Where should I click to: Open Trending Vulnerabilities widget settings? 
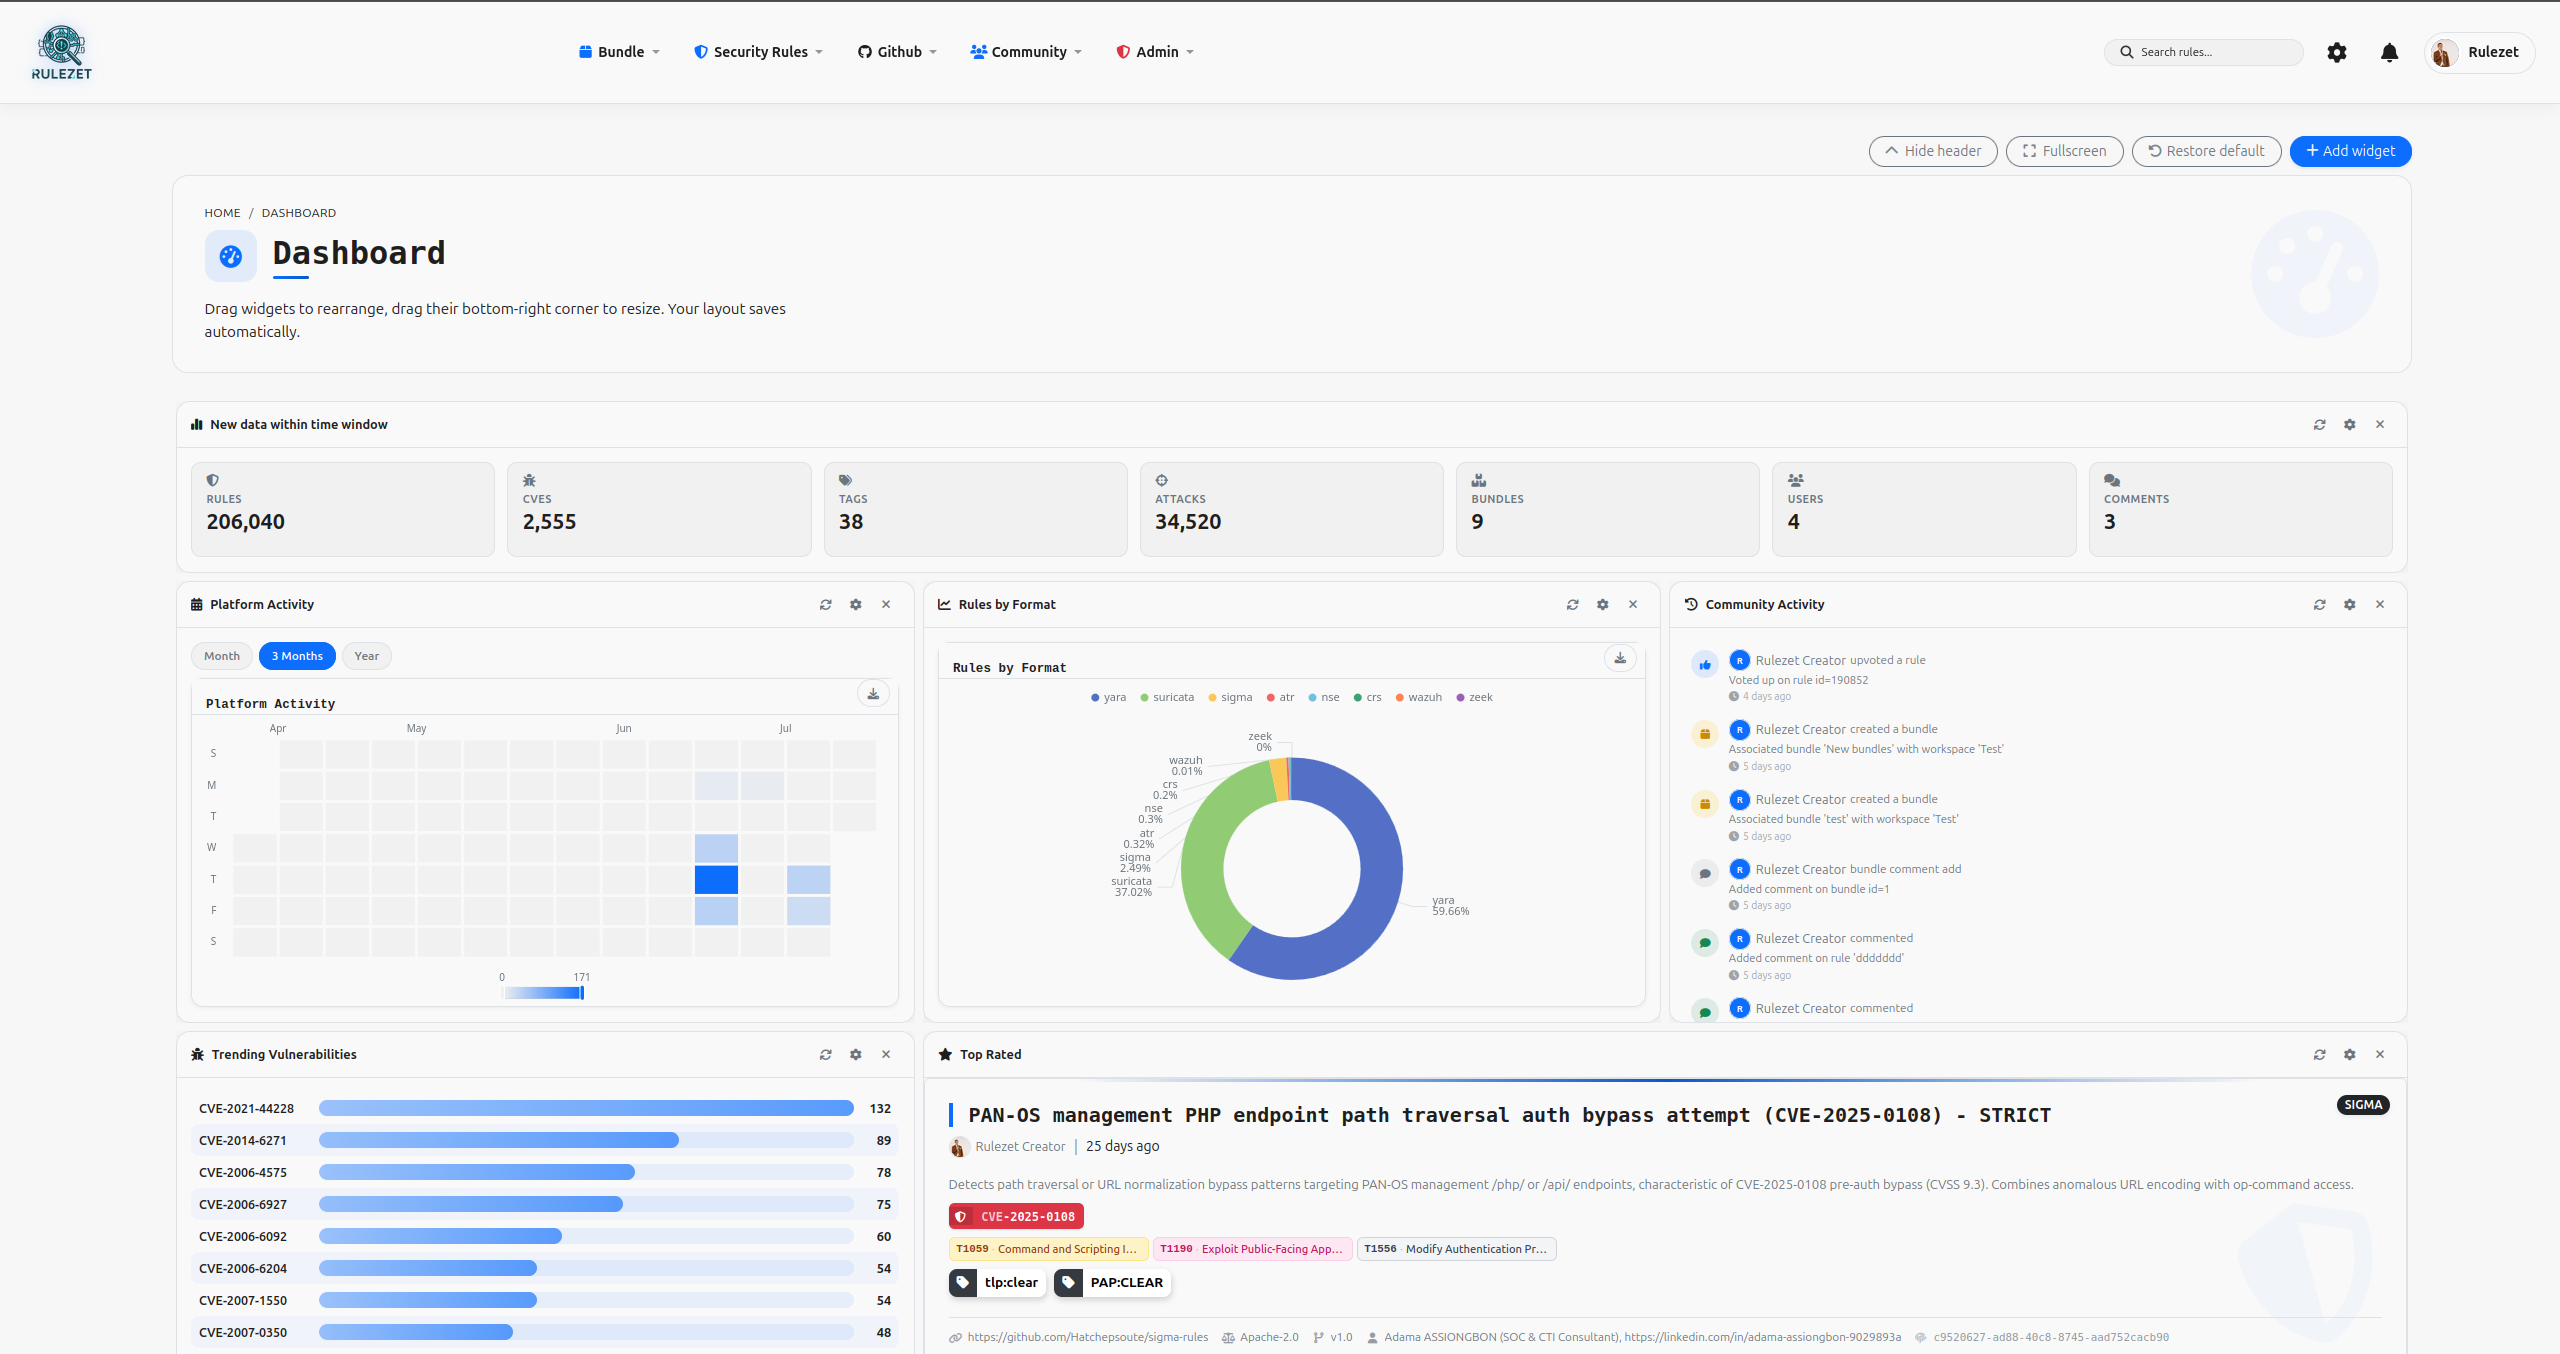855,1055
